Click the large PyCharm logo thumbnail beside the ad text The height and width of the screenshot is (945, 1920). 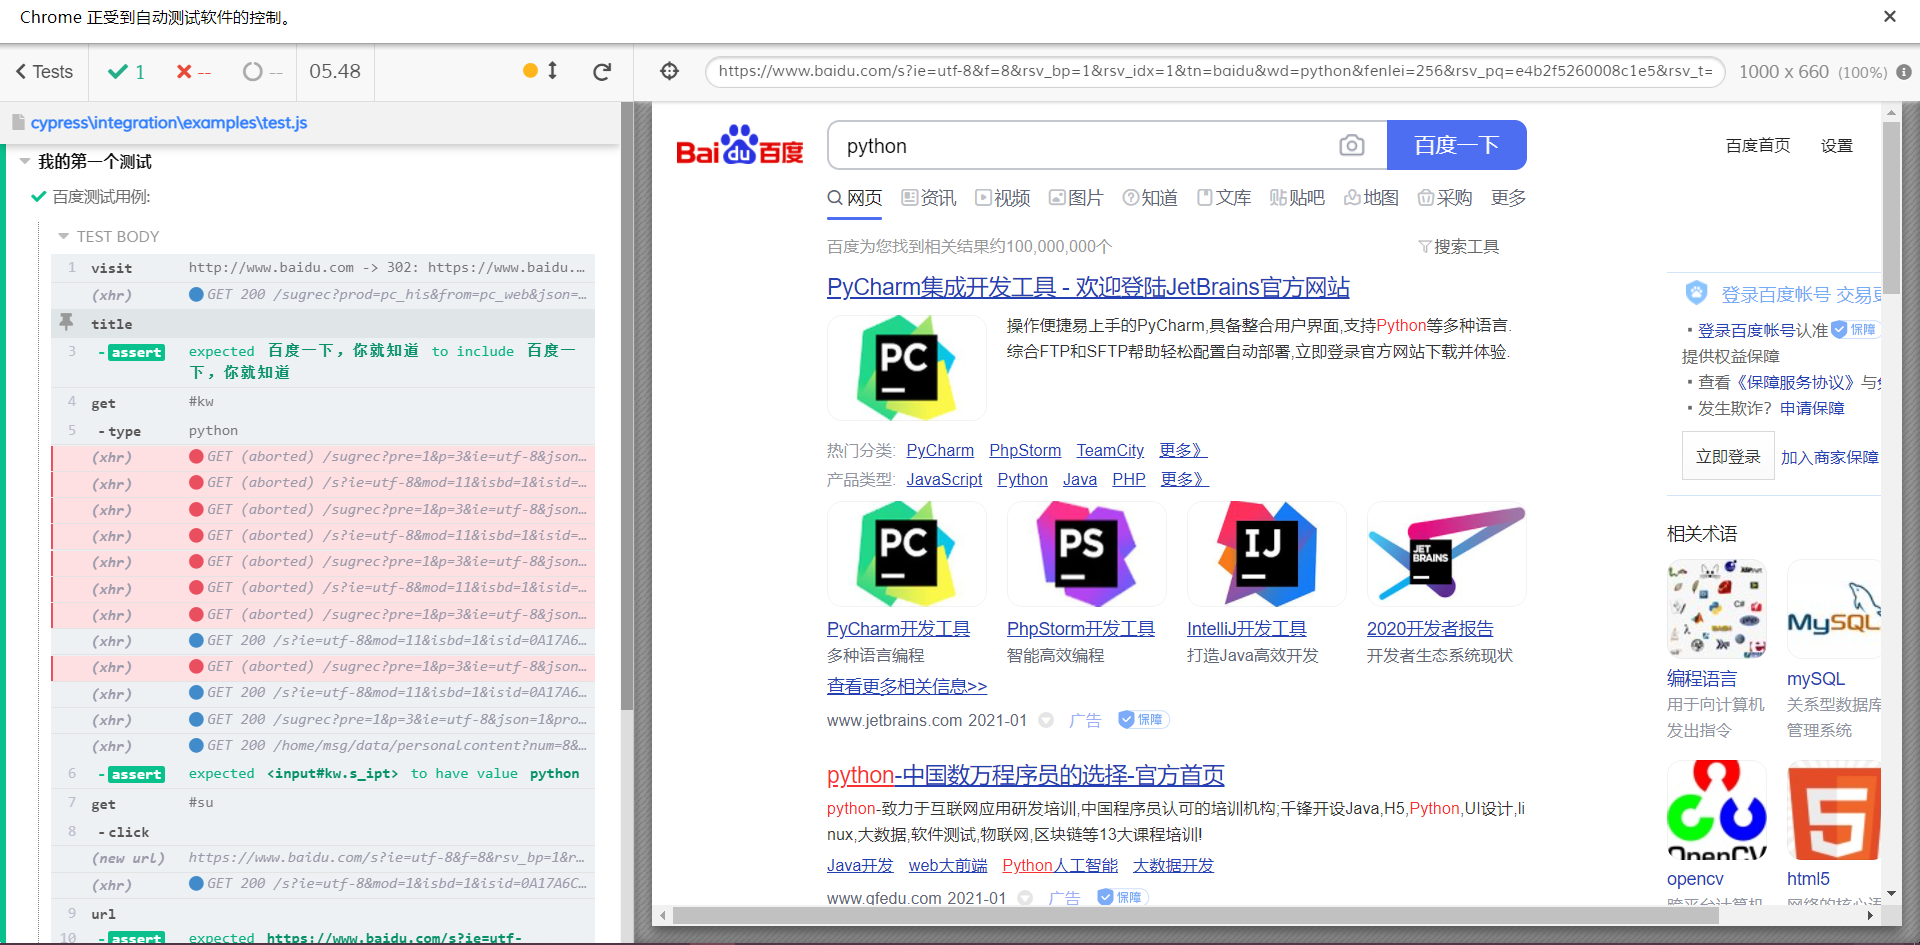point(906,367)
